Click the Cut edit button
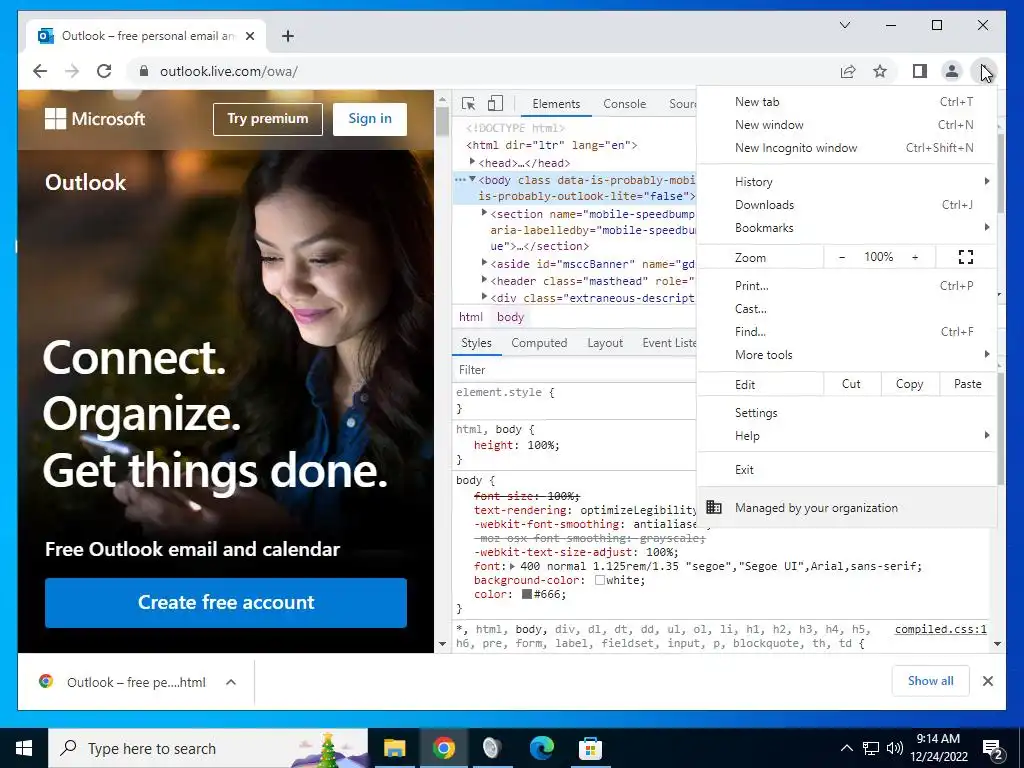The image size is (1024, 768). pos(851,384)
